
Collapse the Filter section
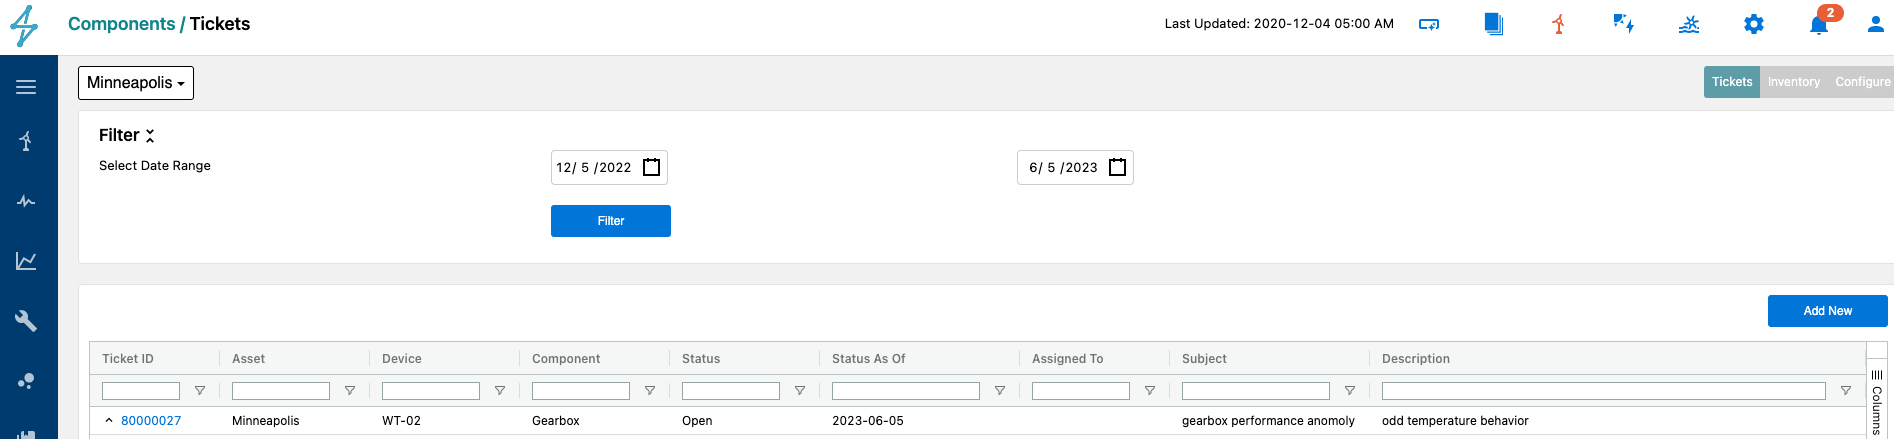coord(150,135)
